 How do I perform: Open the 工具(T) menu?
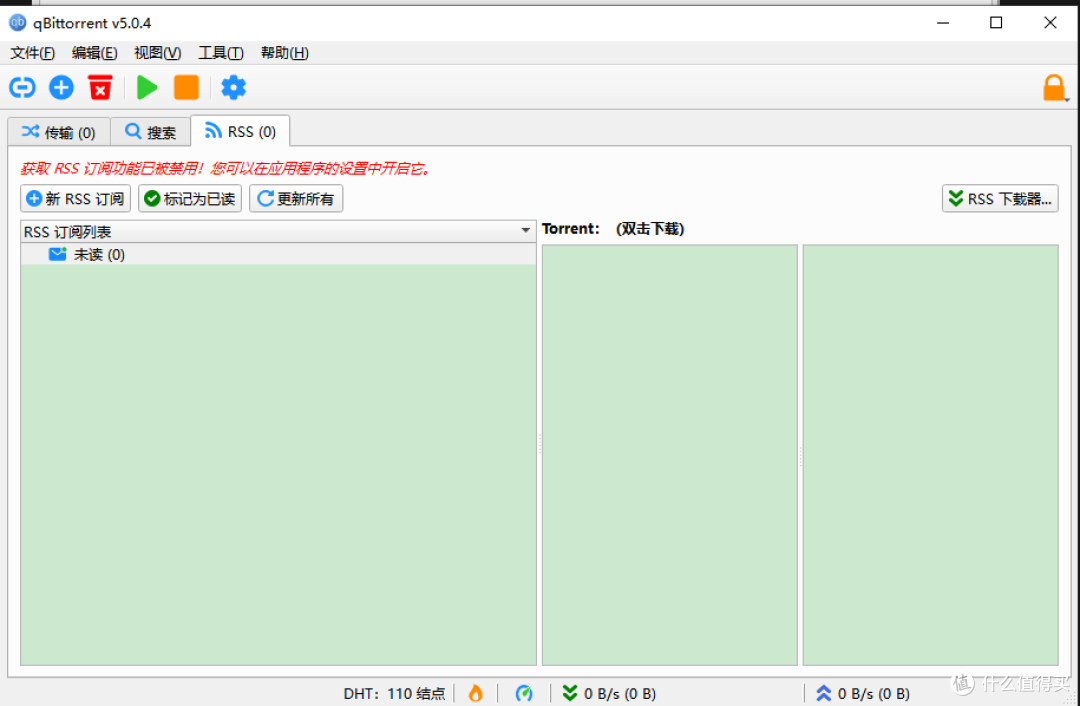point(220,53)
